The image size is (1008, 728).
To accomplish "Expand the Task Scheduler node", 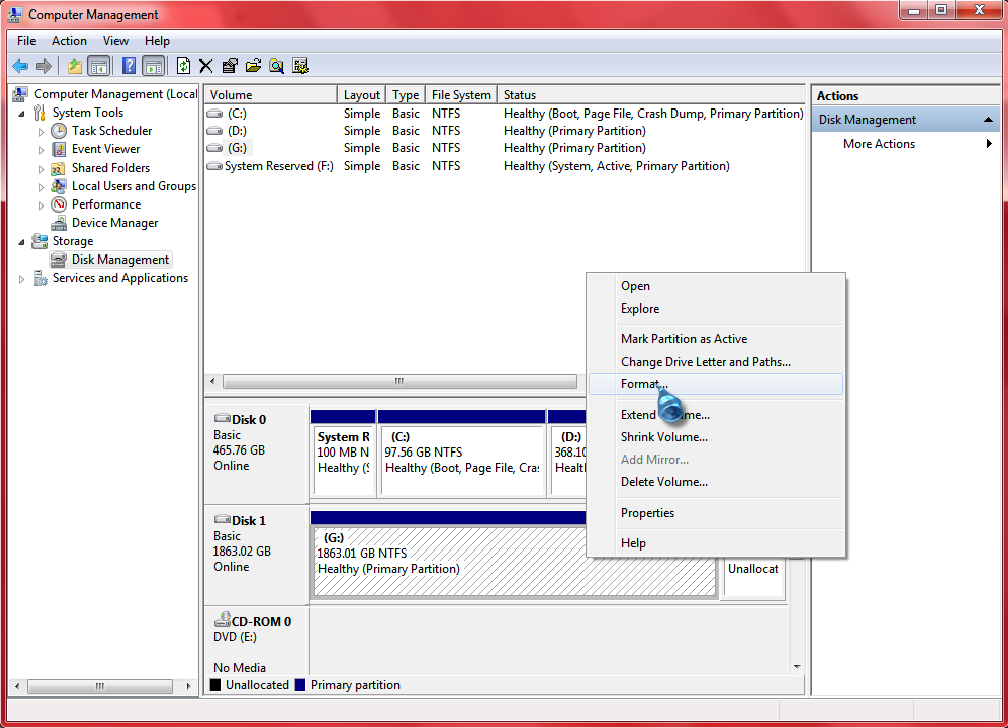I will coord(41,132).
